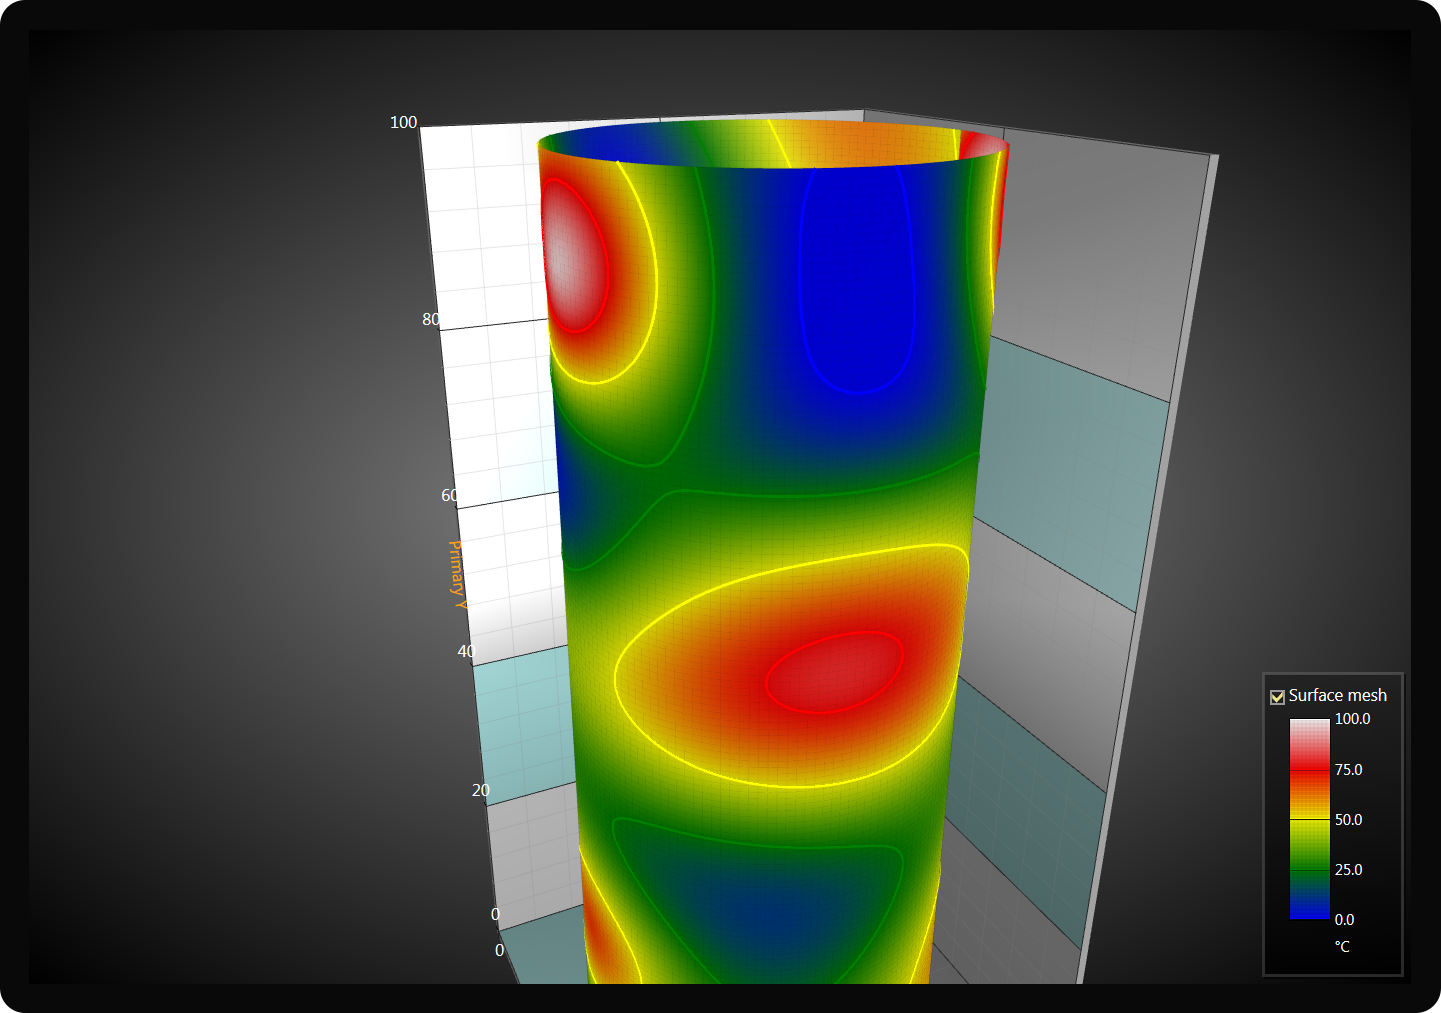Select the 80 tick label on Y axis

click(431, 319)
